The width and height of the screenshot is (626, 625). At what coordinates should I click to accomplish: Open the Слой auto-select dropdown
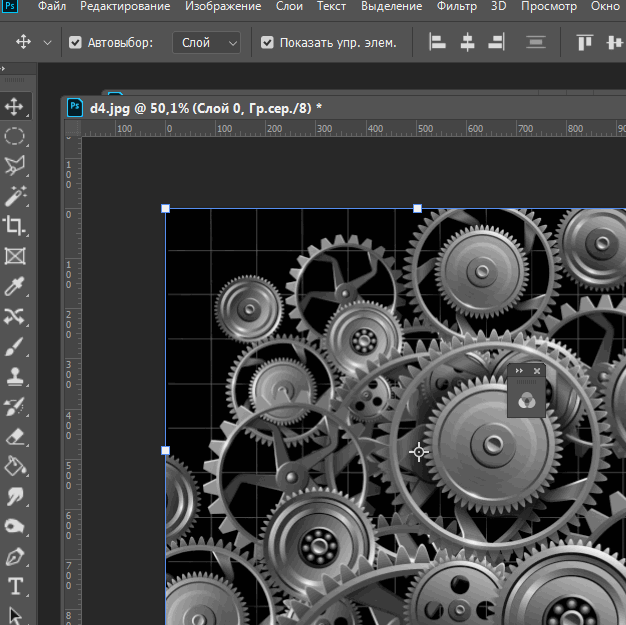tap(206, 42)
